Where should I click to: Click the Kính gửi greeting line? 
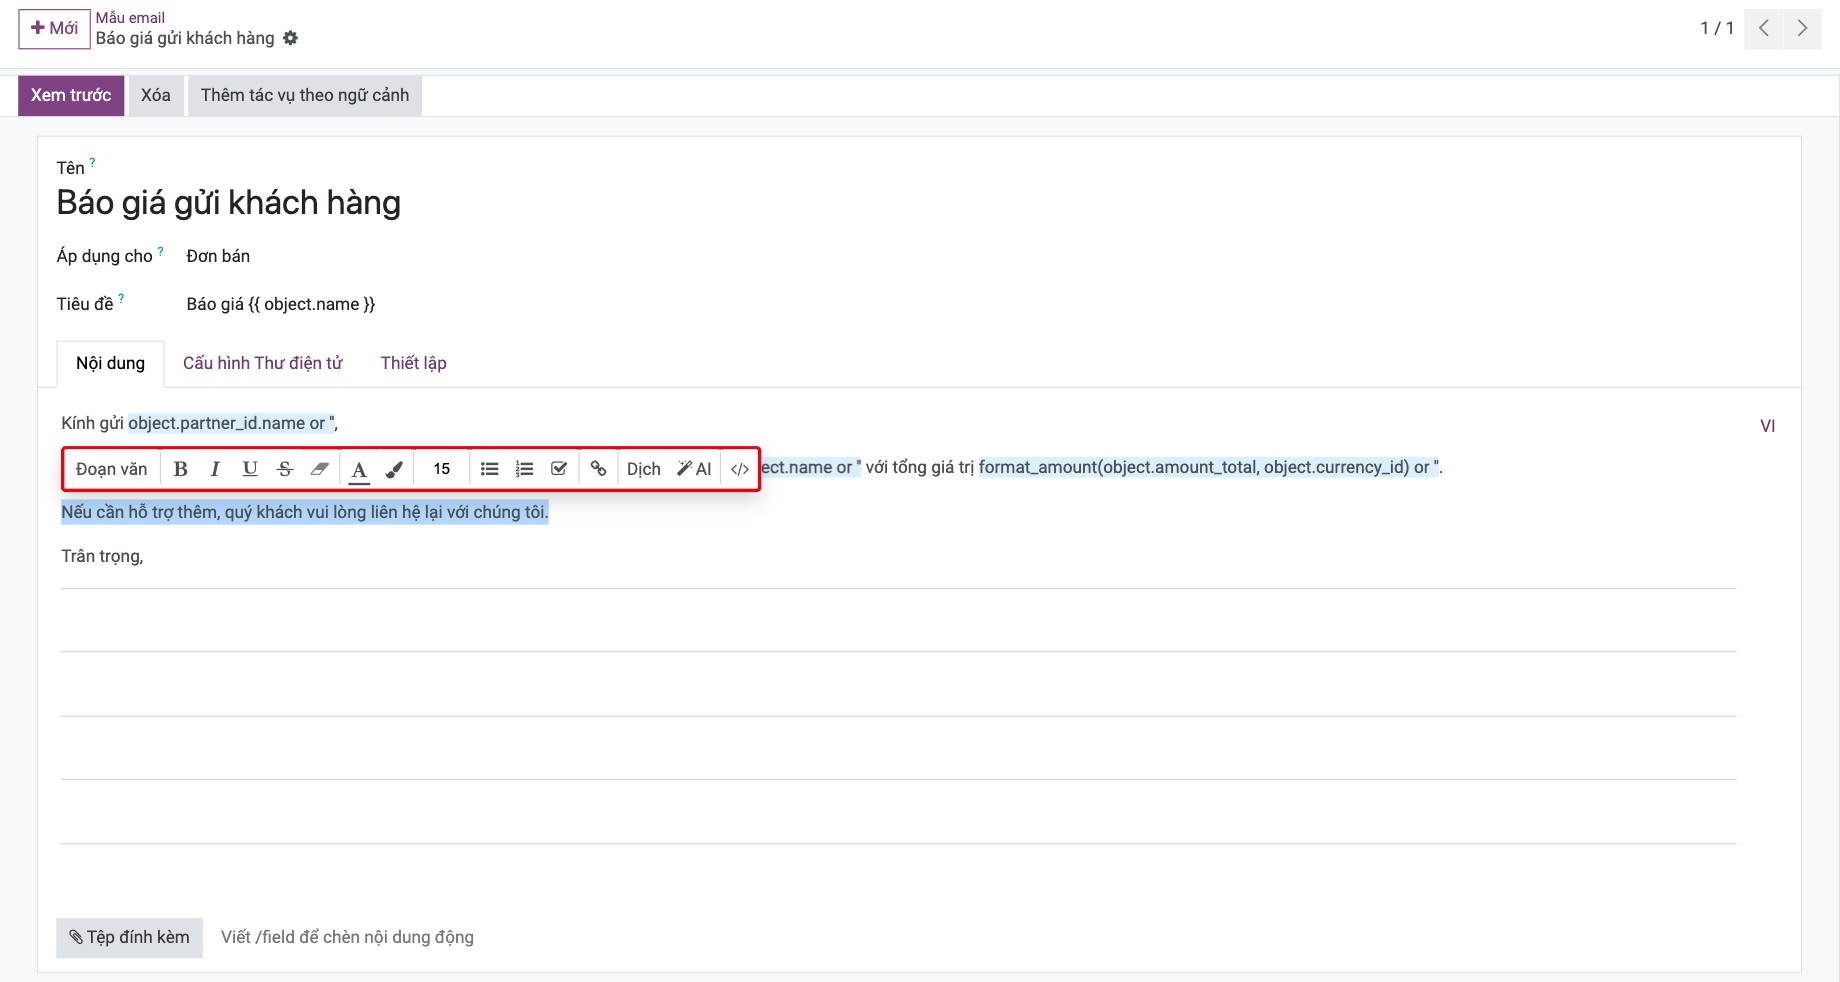click(x=200, y=423)
